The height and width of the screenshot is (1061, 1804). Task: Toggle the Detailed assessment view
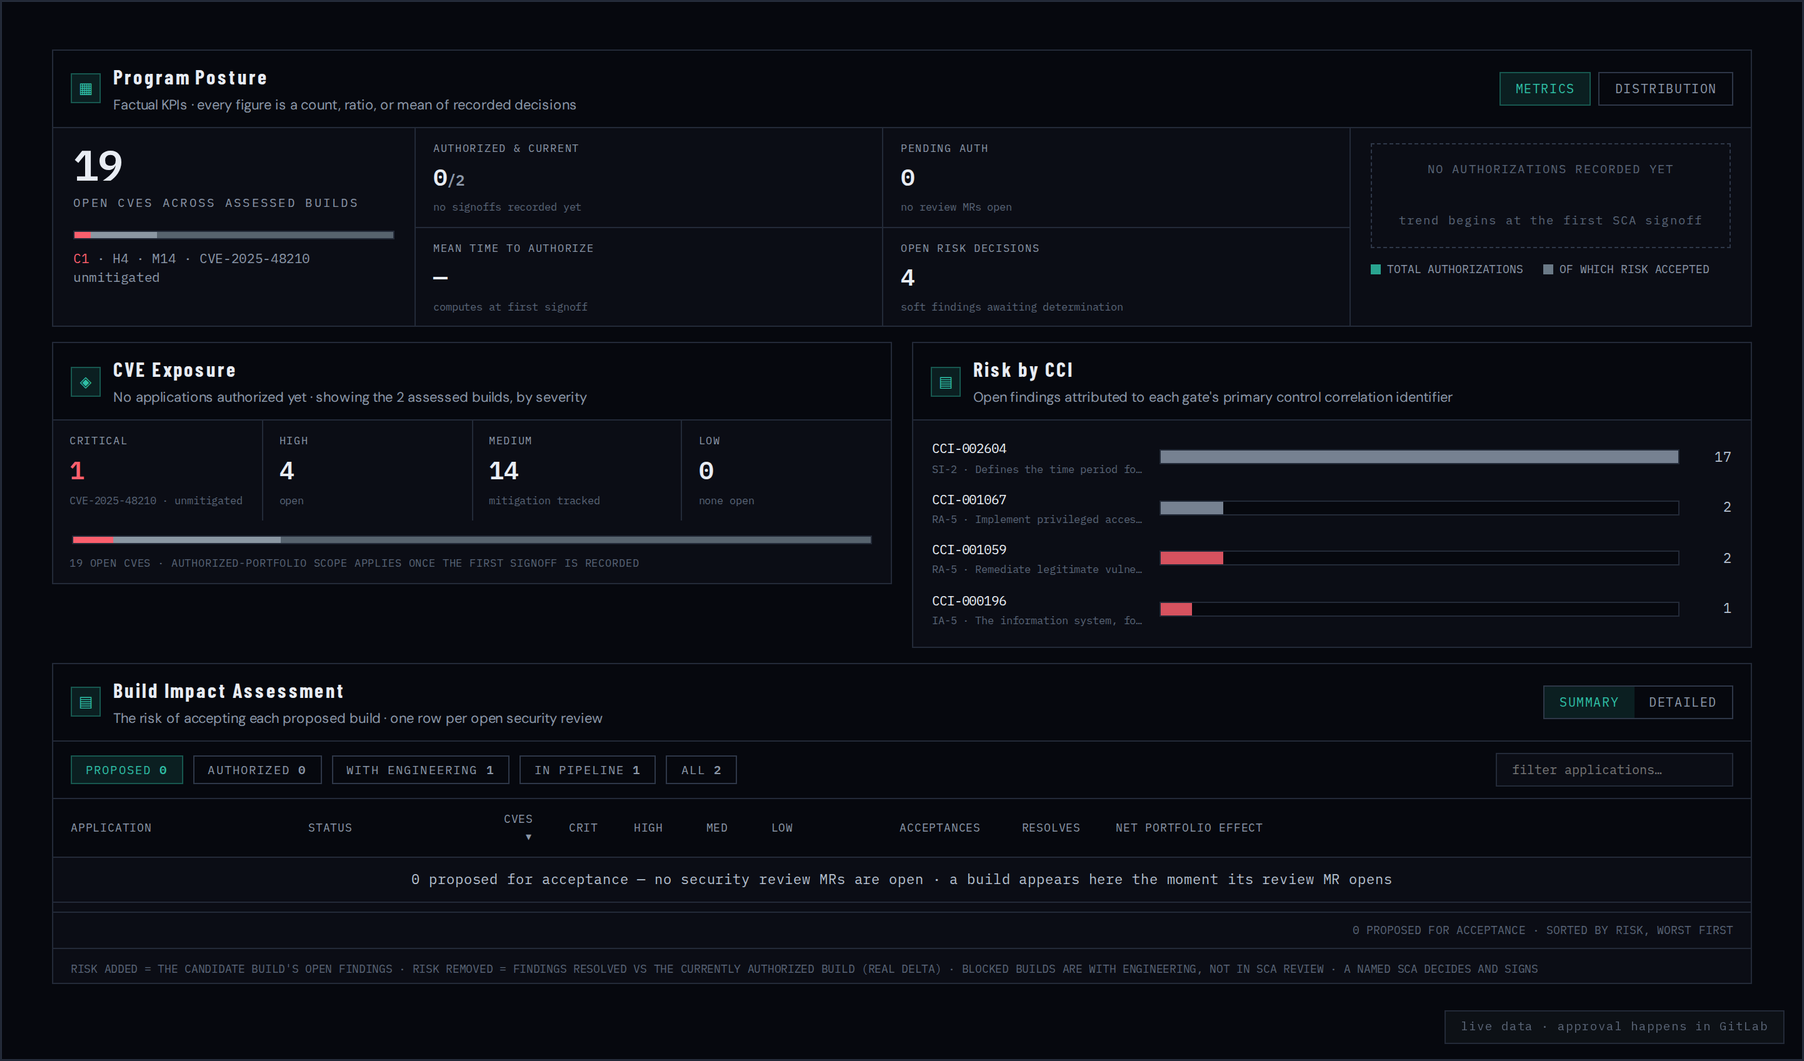click(x=1682, y=703)
